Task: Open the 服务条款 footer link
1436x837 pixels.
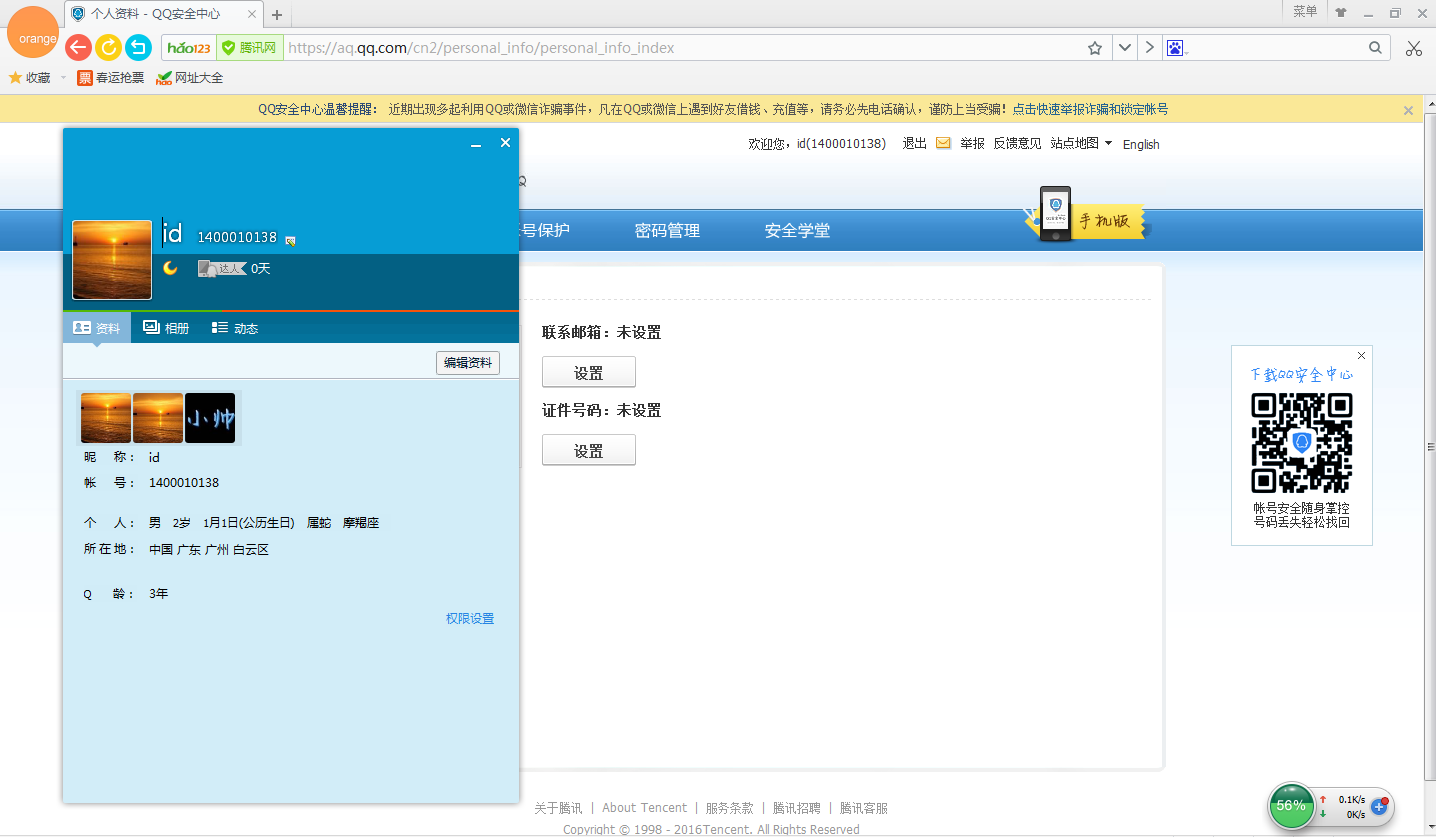Action: (730, 808)
